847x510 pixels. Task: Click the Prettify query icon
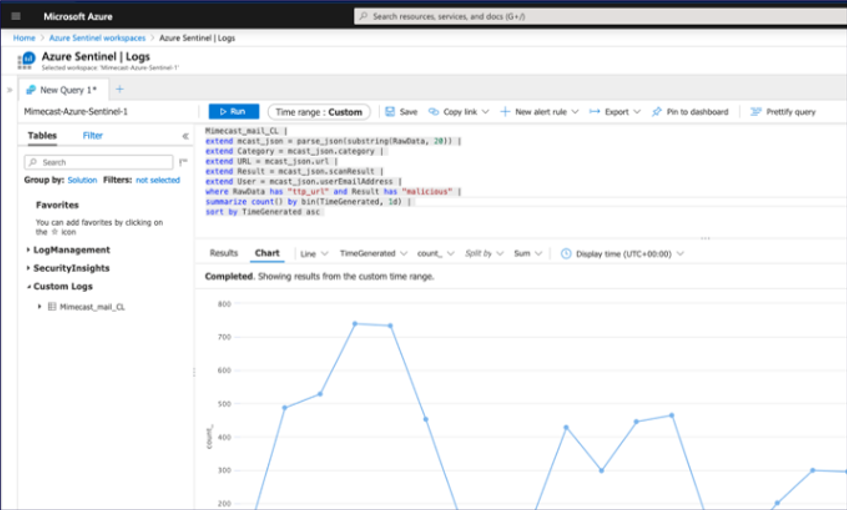[757, 112]
